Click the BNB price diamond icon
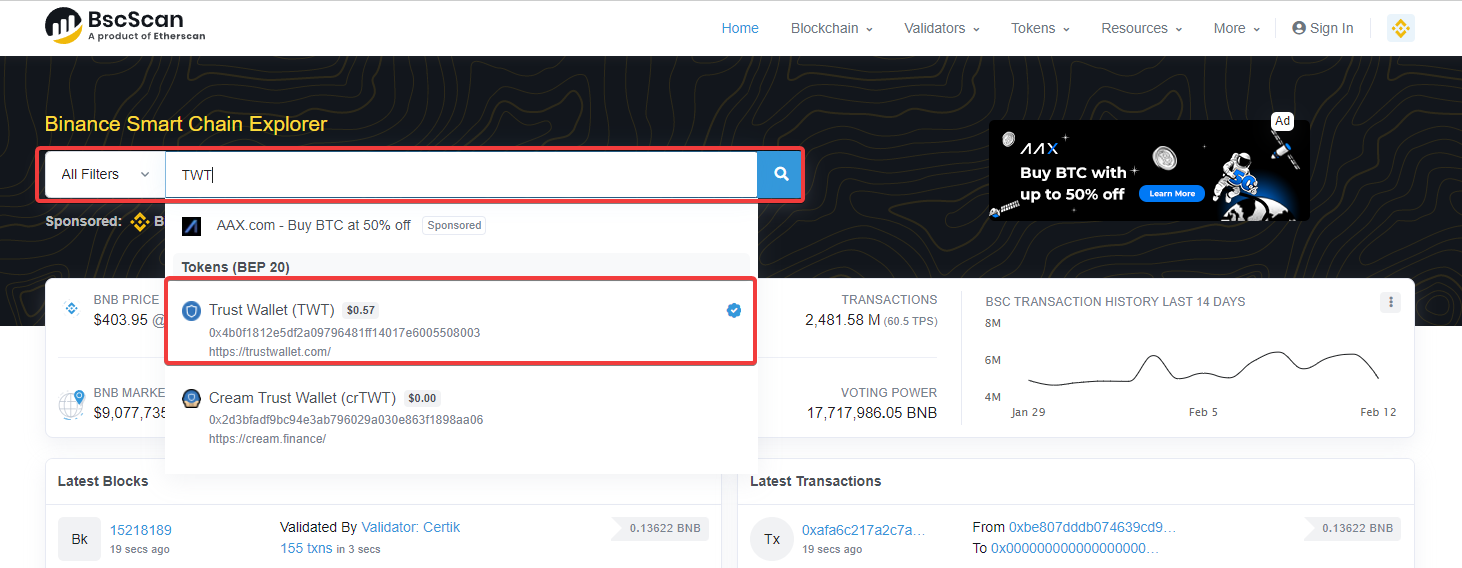This screenshot has height=568, width=1462. [71, 308]
